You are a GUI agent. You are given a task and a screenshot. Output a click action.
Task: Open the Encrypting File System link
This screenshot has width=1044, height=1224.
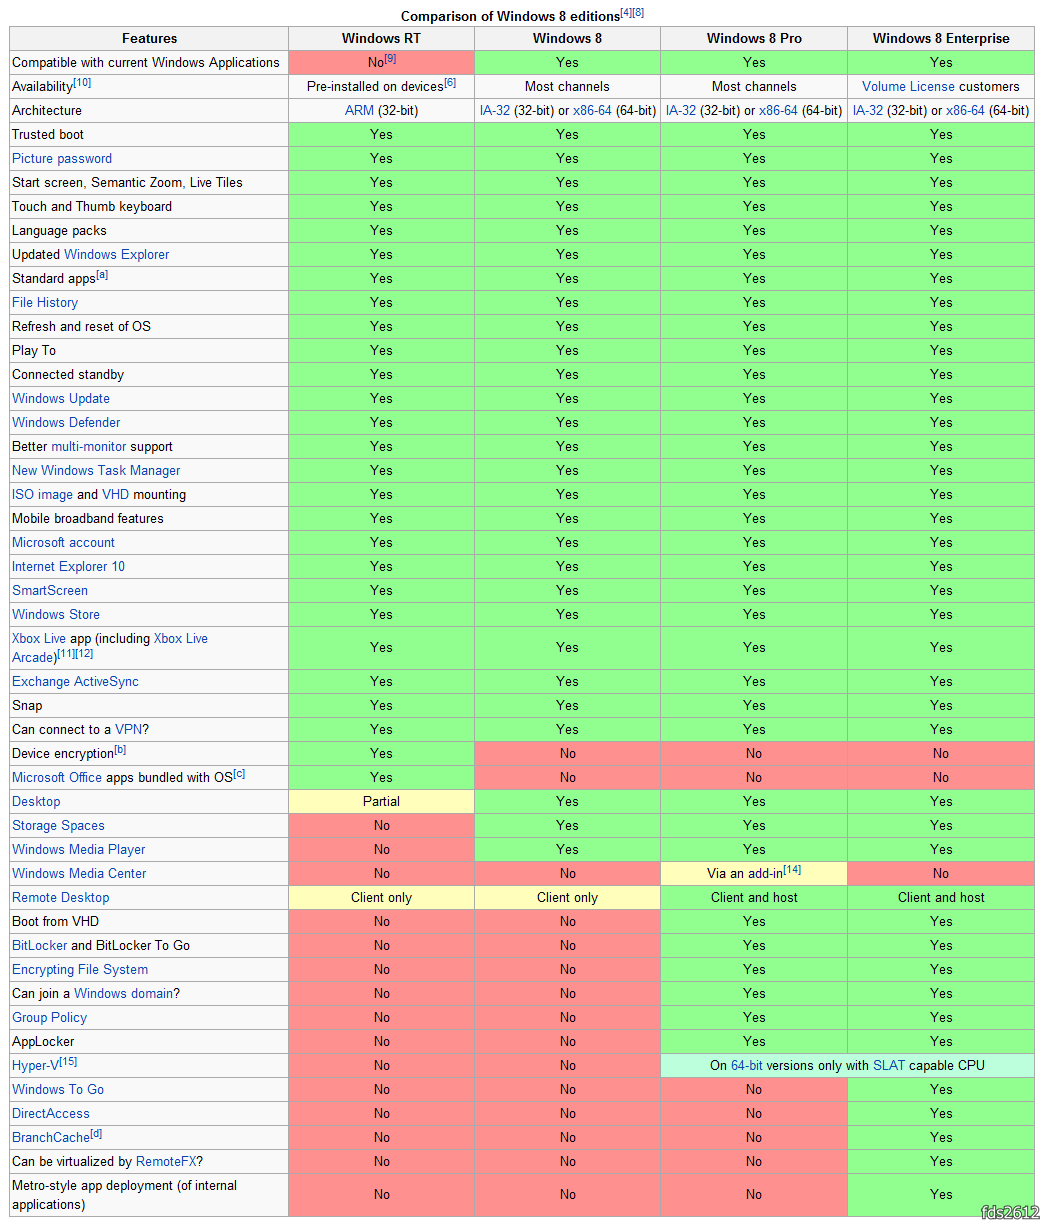point(80,969)
